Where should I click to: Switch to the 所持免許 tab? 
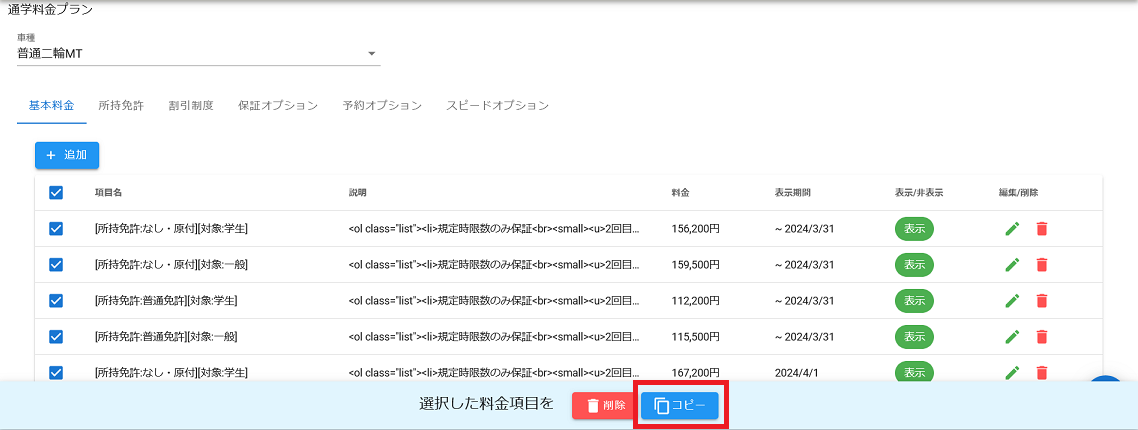(121, 105)
